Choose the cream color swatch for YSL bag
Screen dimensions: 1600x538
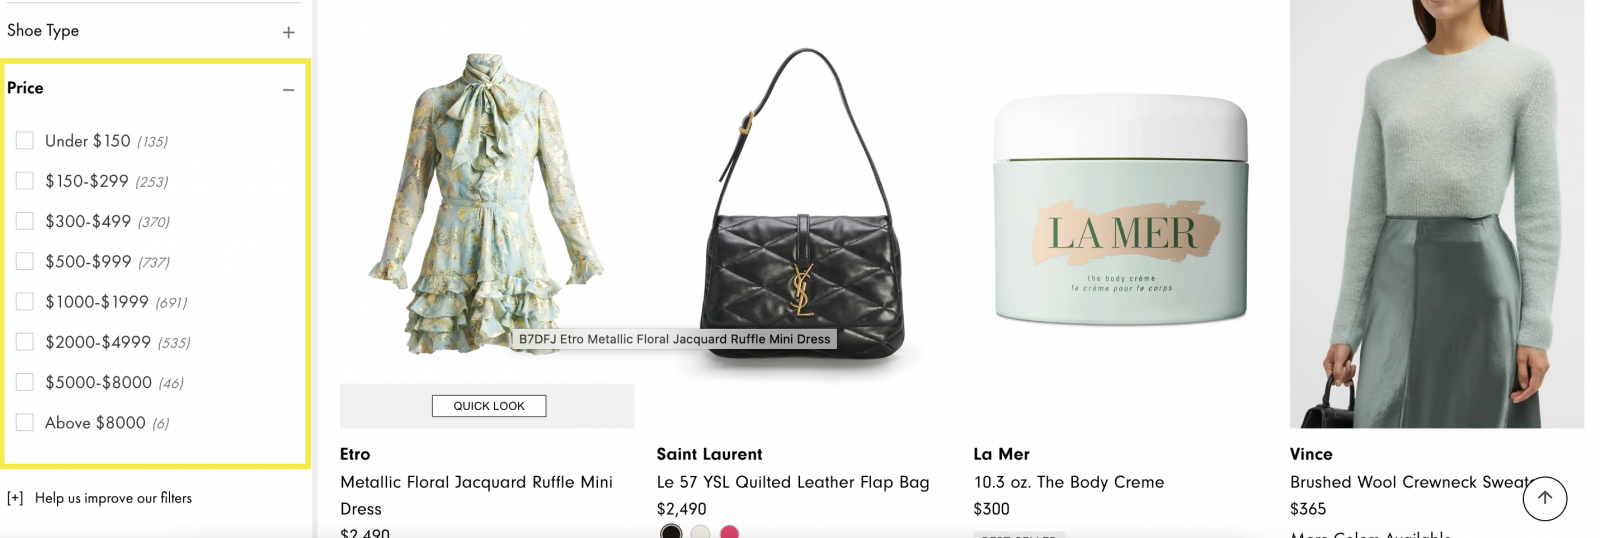pyautogui.click(x=701, y=532)
